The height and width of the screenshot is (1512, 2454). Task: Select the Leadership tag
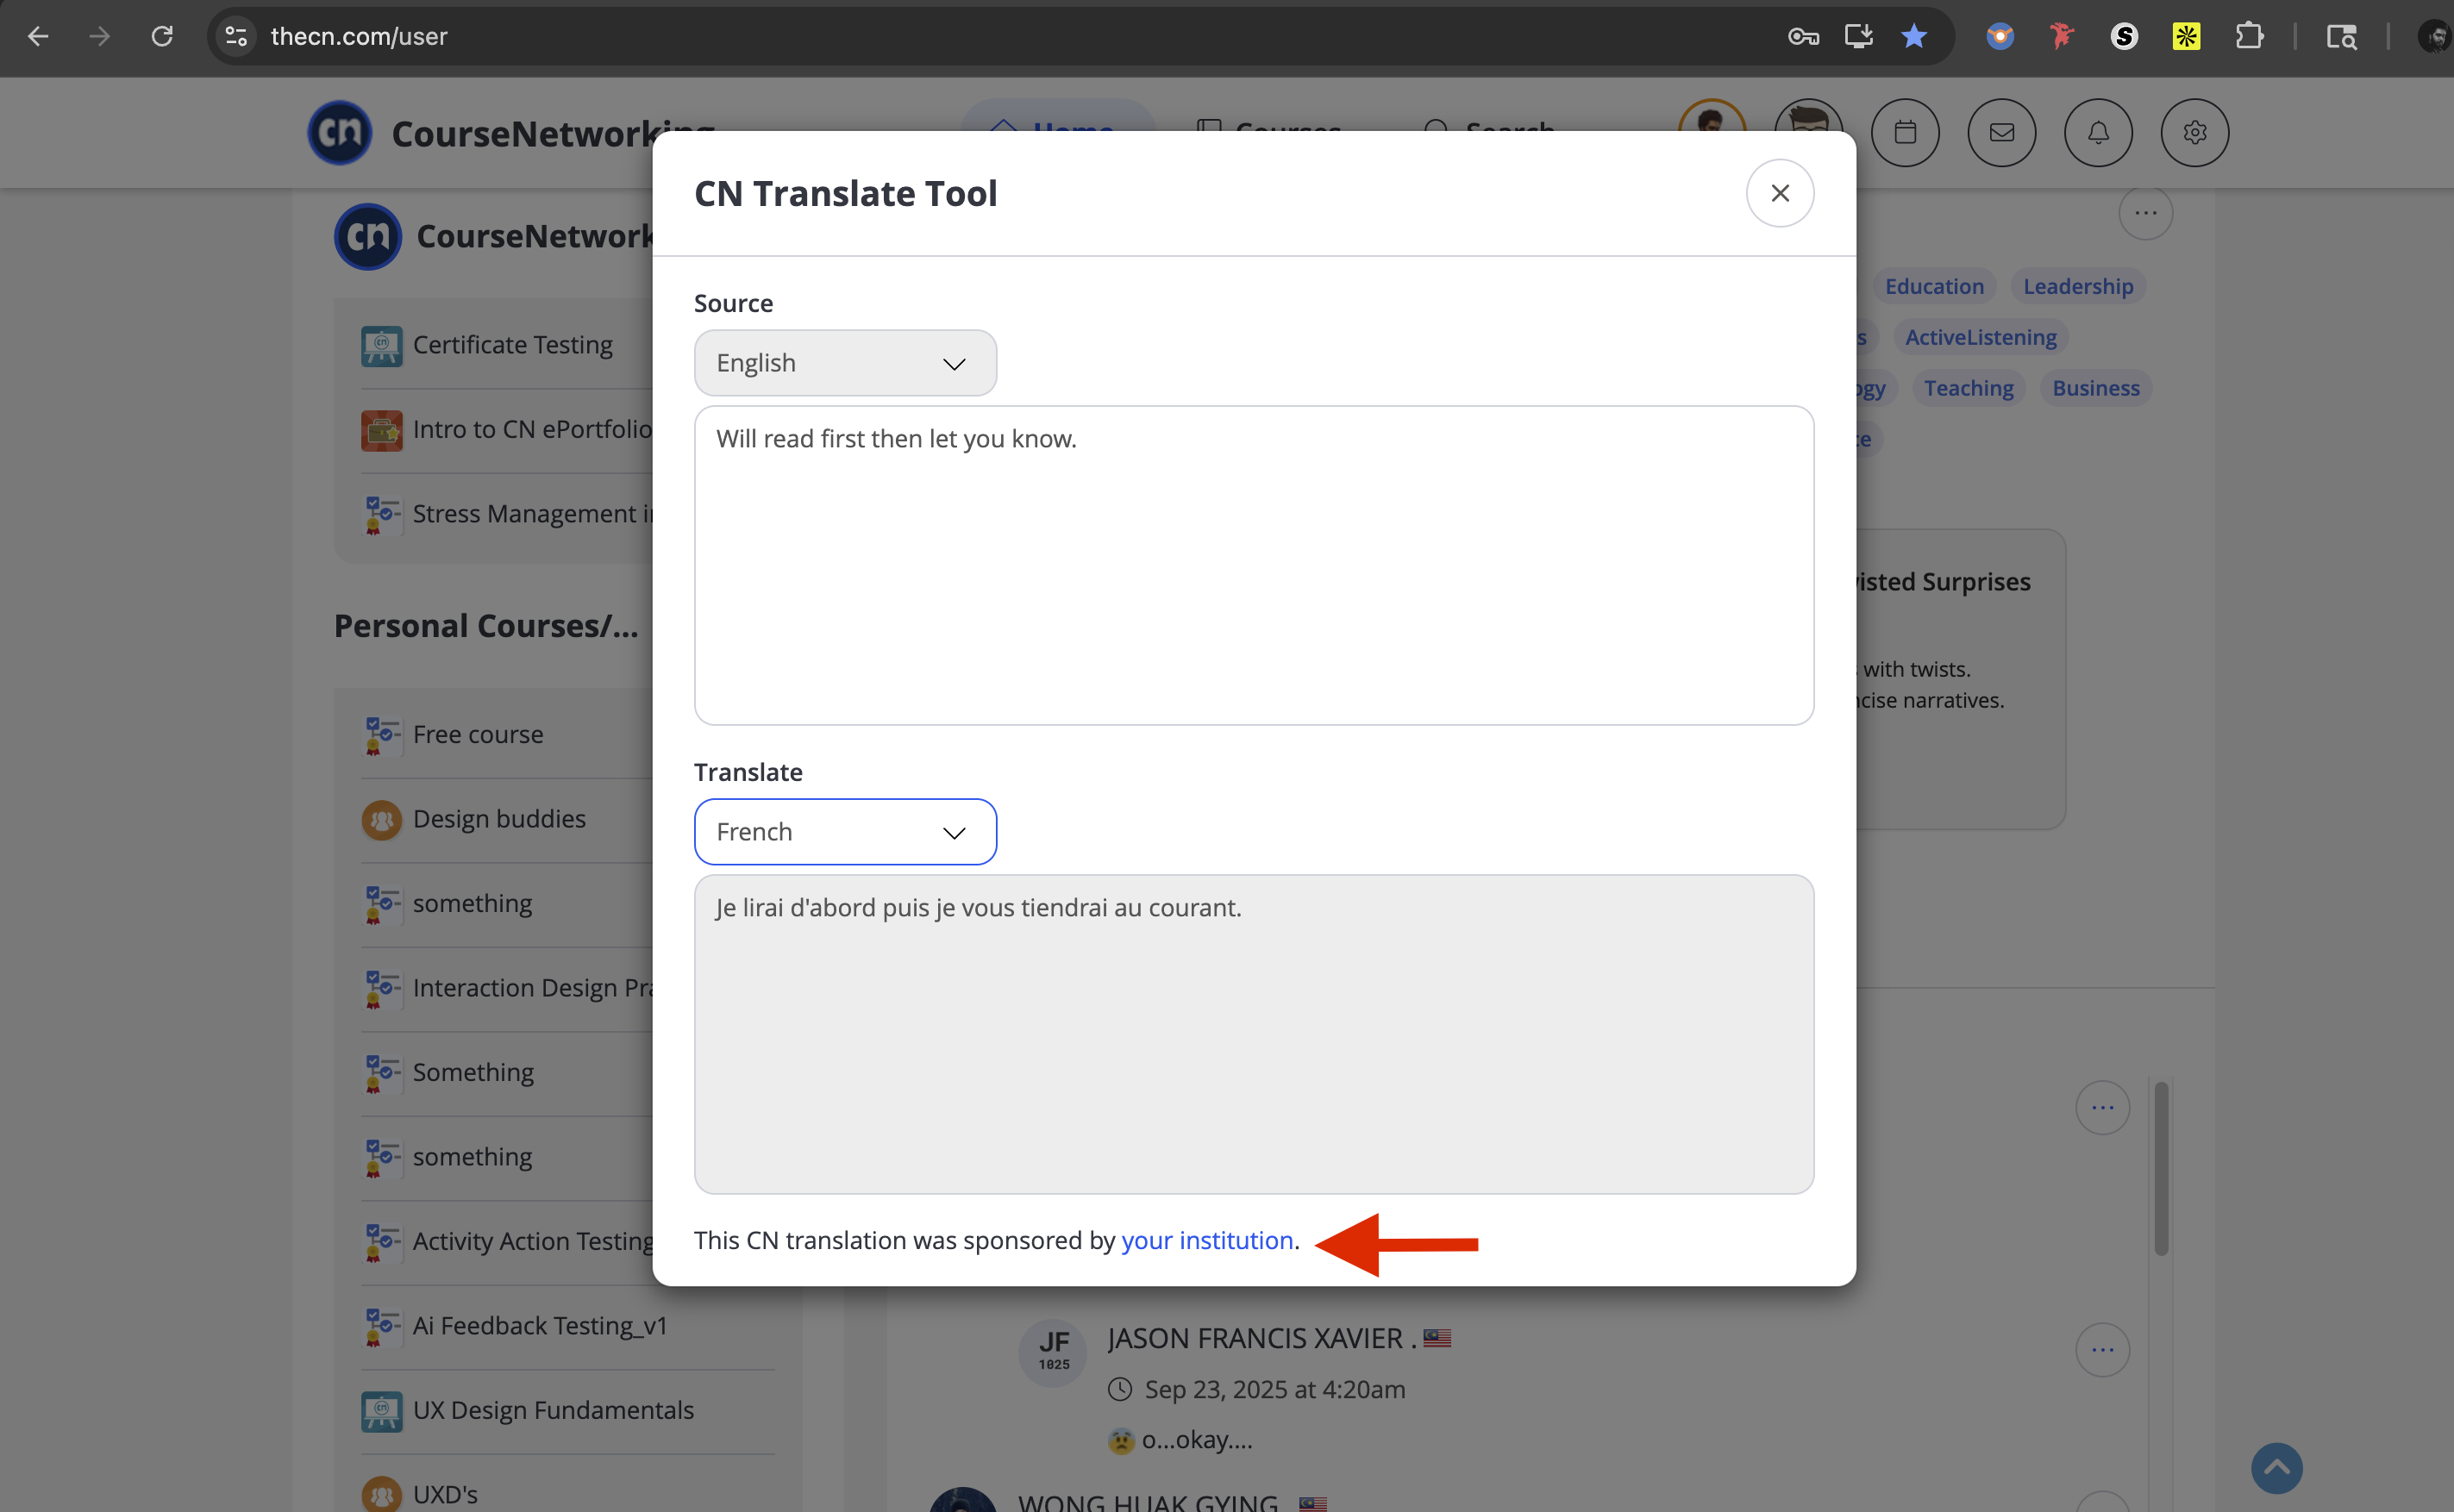click(2078, 286)
